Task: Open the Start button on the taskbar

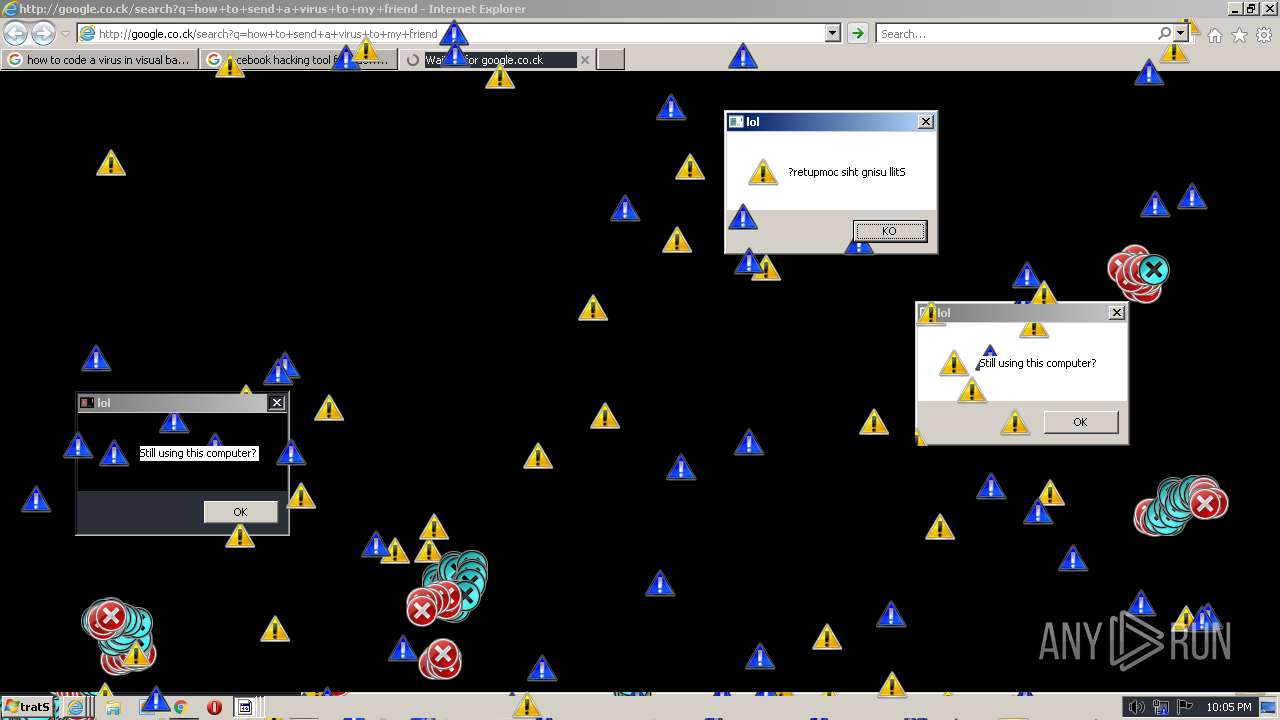Action: [x=27, y=707]
